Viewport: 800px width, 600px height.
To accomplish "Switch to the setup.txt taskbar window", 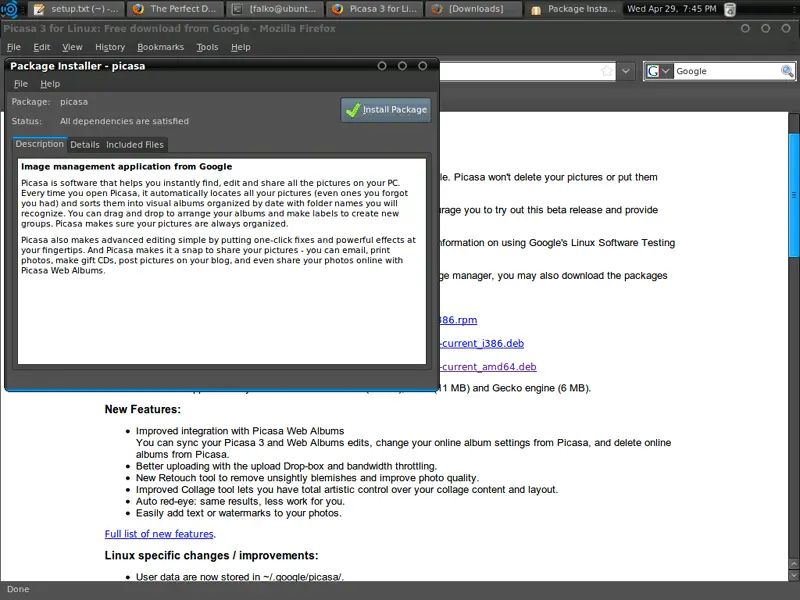I will 77,9.
